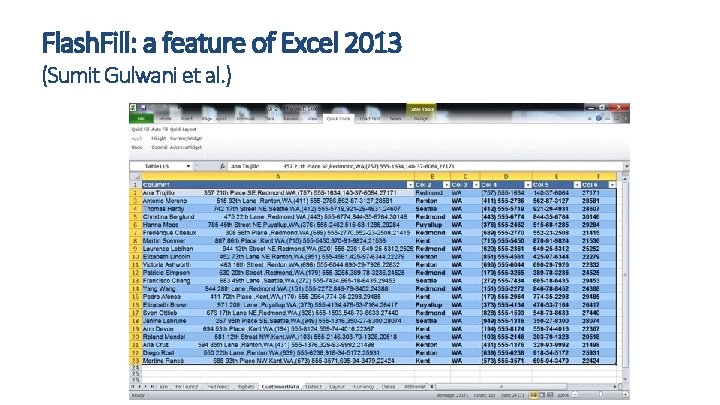
Task: Select column D header
Action: (x=506, y=176)
